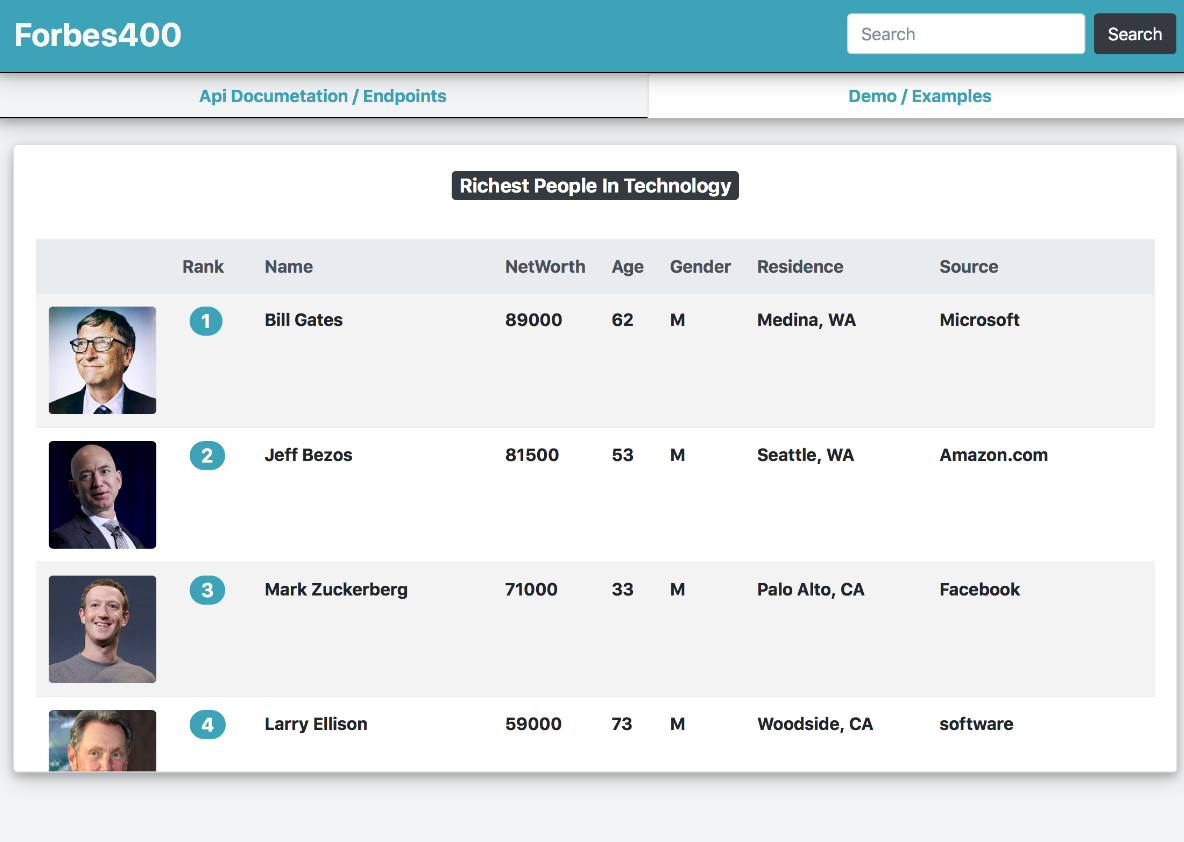
Task: Select Larry Ellison portrait thumbnail
Action: tap(103, 740)
